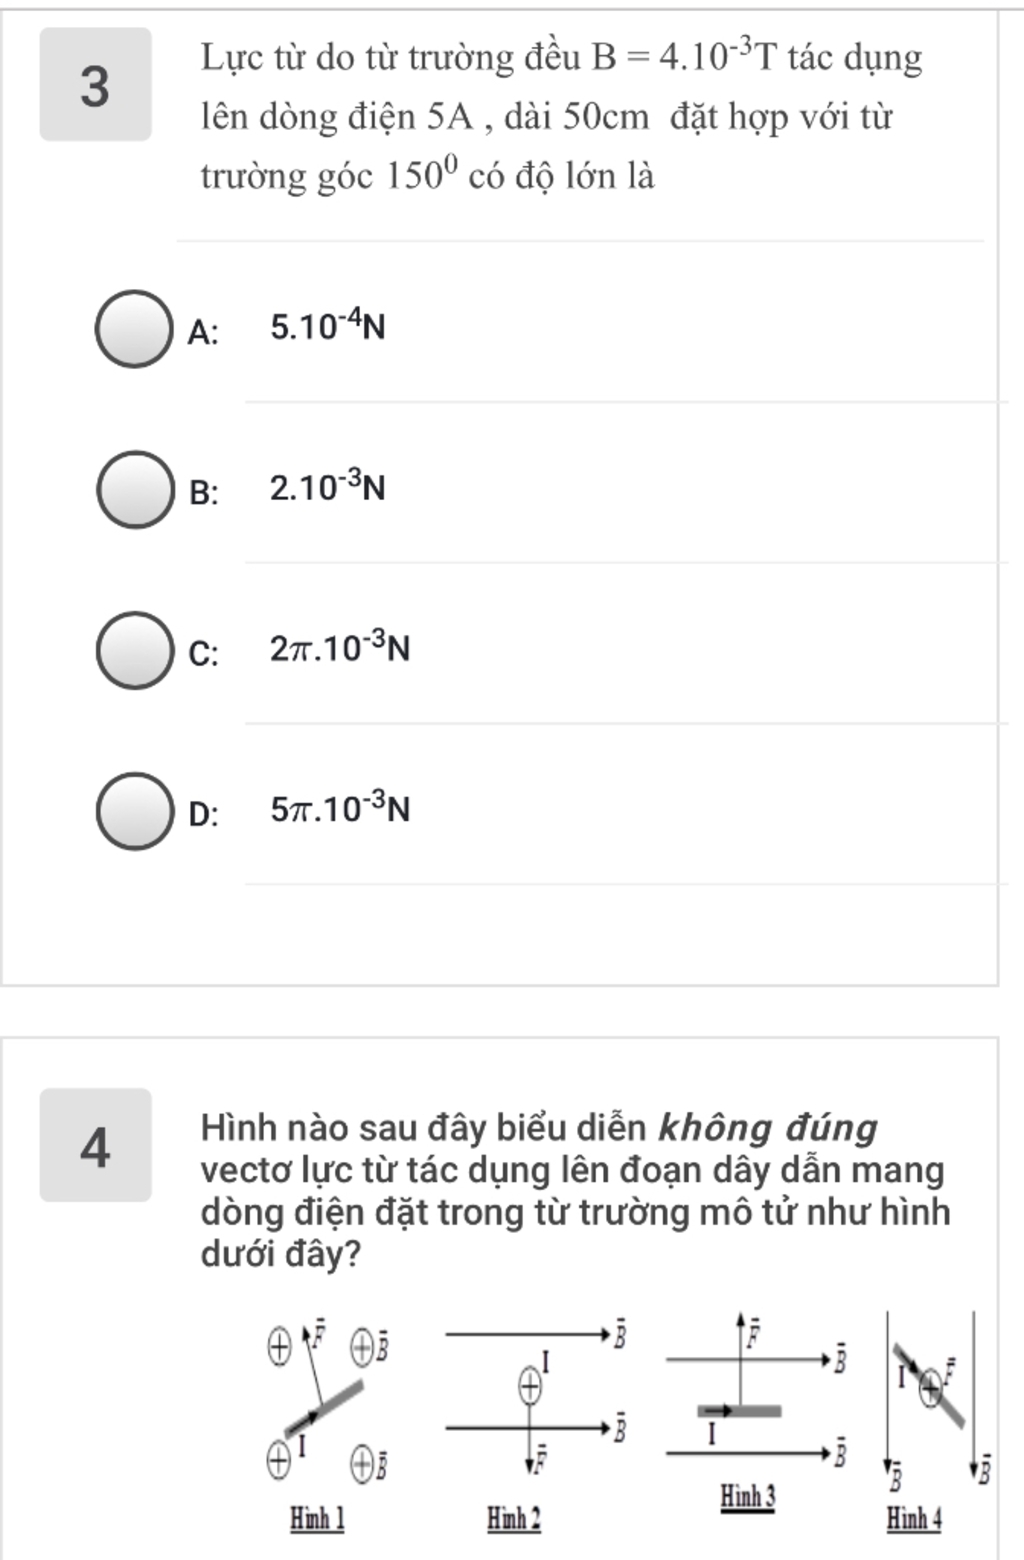Click the question 3 text about Lực từ

tap(562, 117)
